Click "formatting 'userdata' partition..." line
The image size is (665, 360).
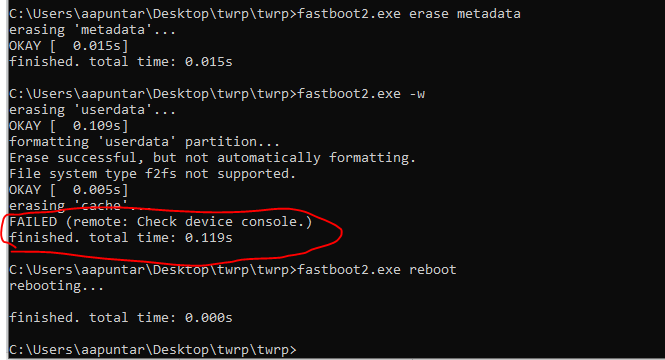tap(145, 142)
